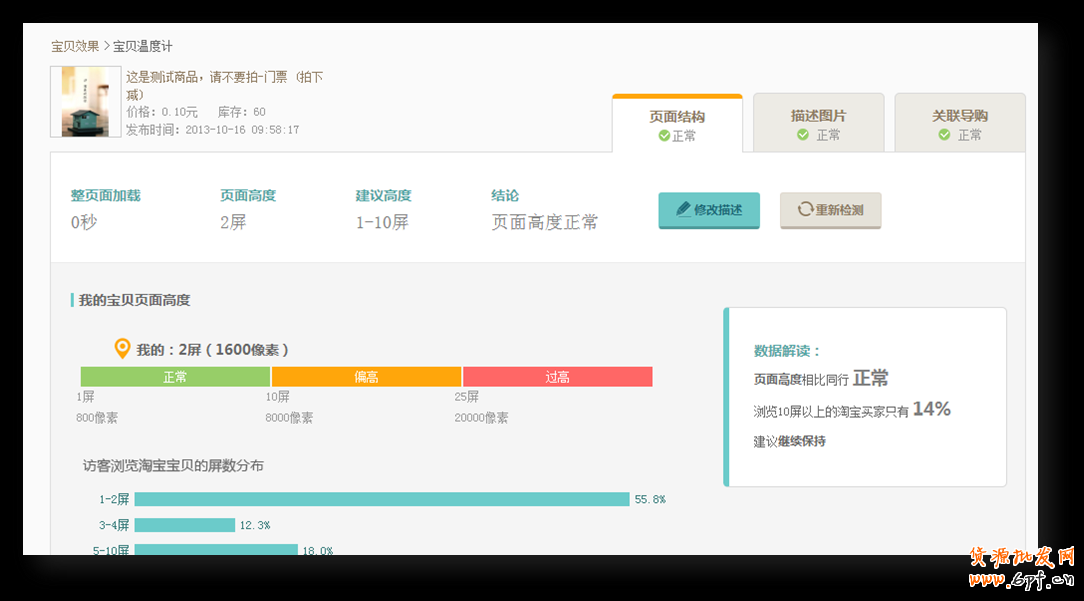Click the 数据解读 heading
Screen dimensions: 1084x601
click(x=786, y=351)
